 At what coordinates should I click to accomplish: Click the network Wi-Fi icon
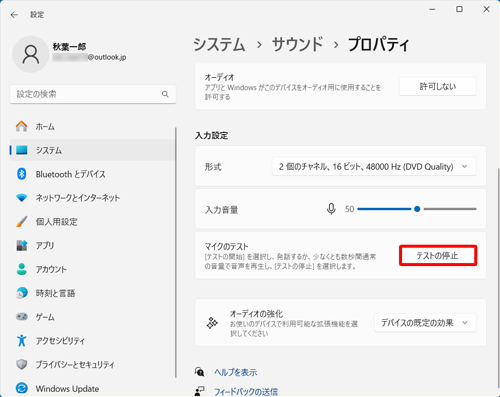click(22, 198)
